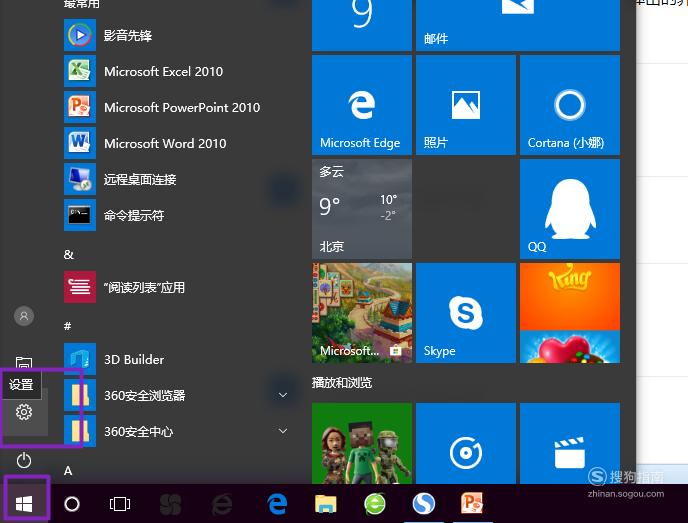Open Task View on the taskbar
Screen dimensions: 688x523
[x=120, y=504]
